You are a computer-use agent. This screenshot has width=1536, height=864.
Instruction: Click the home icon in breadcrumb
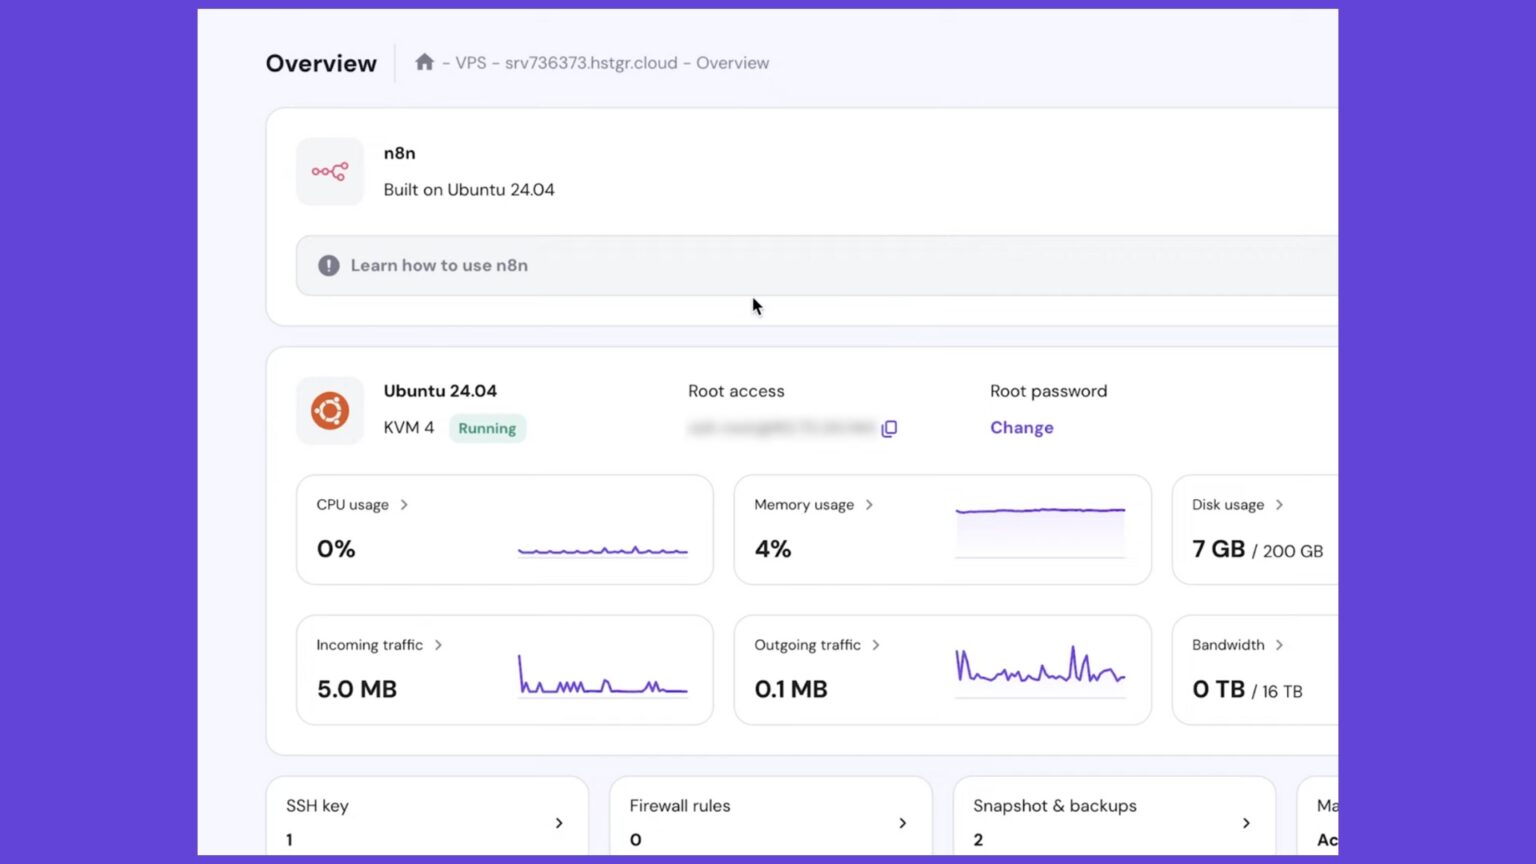pos(424,62)
